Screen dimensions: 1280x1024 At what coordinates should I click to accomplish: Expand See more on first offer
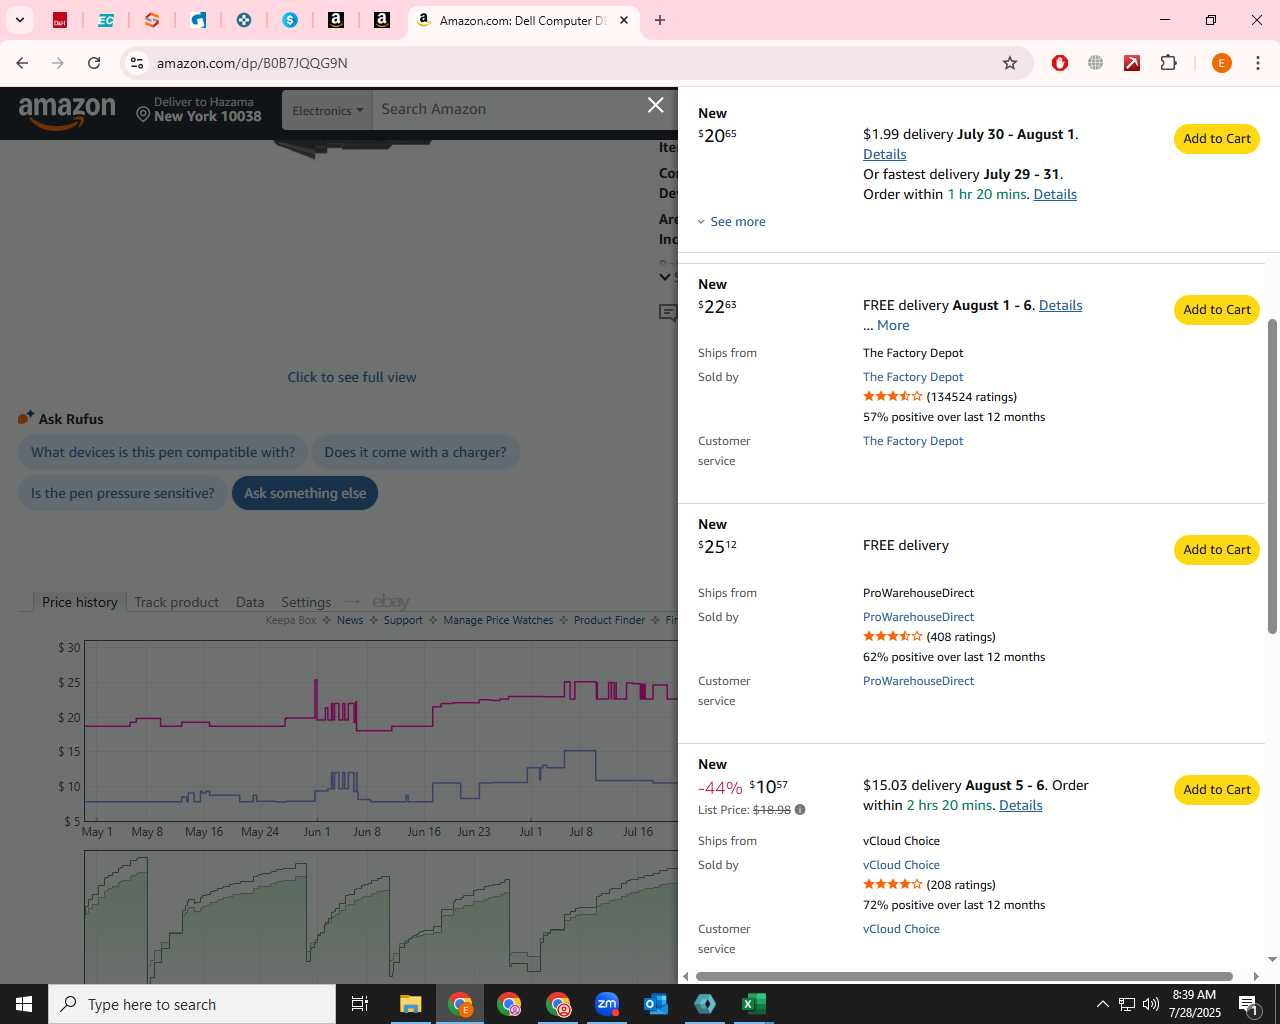pos(731,222)
